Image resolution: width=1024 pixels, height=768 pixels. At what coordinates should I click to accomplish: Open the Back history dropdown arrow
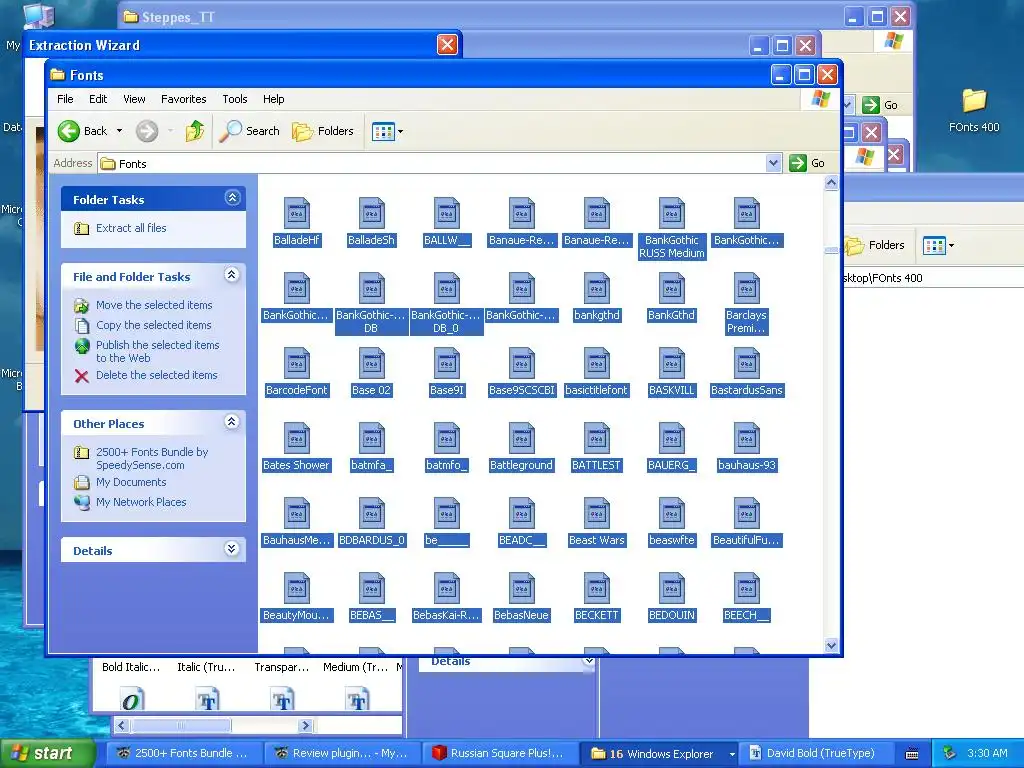[120, 131]
